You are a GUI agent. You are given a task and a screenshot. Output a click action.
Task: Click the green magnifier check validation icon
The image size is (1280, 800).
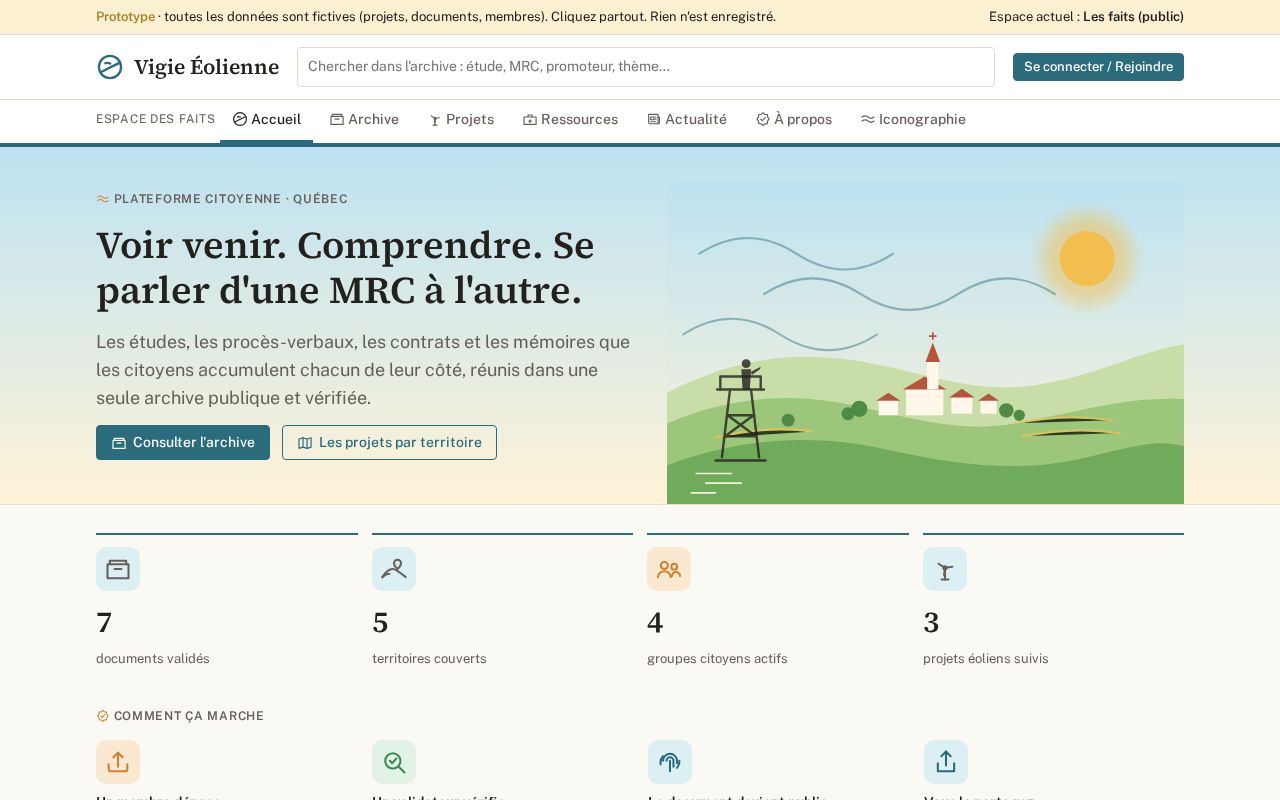click(394, 762)
